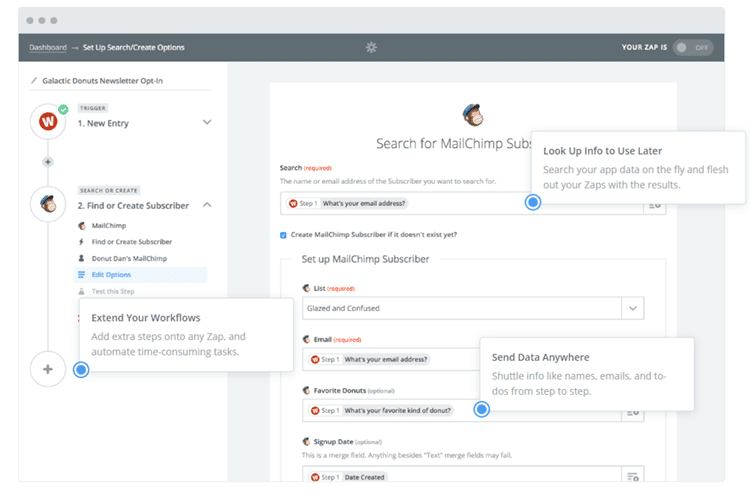Toggle Create MailChimp Subscriber if missing checkbox

pos(283,235)
